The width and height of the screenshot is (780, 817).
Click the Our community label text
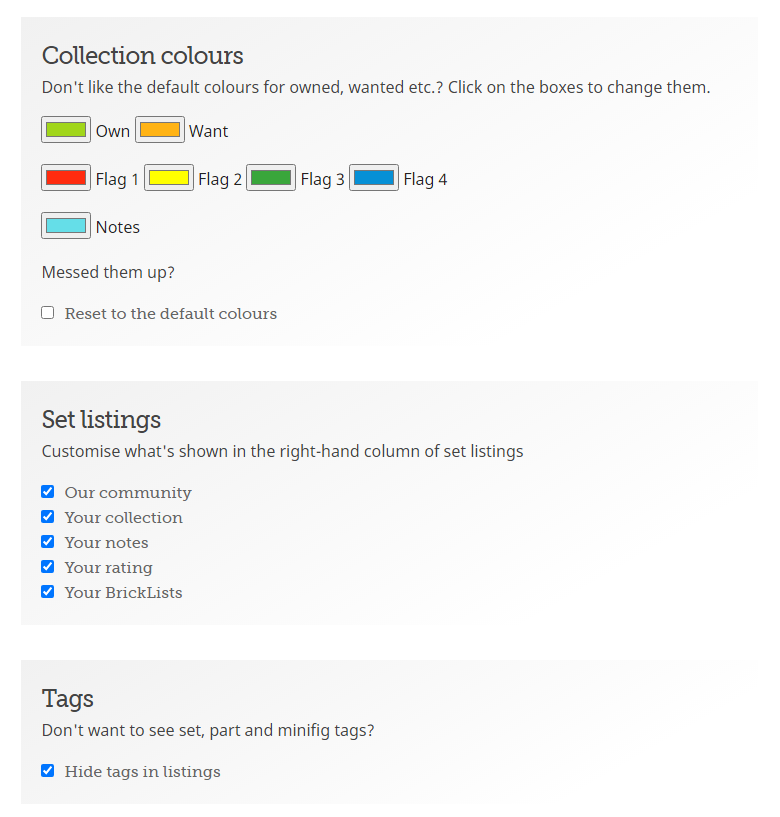(x=128, y=493)
